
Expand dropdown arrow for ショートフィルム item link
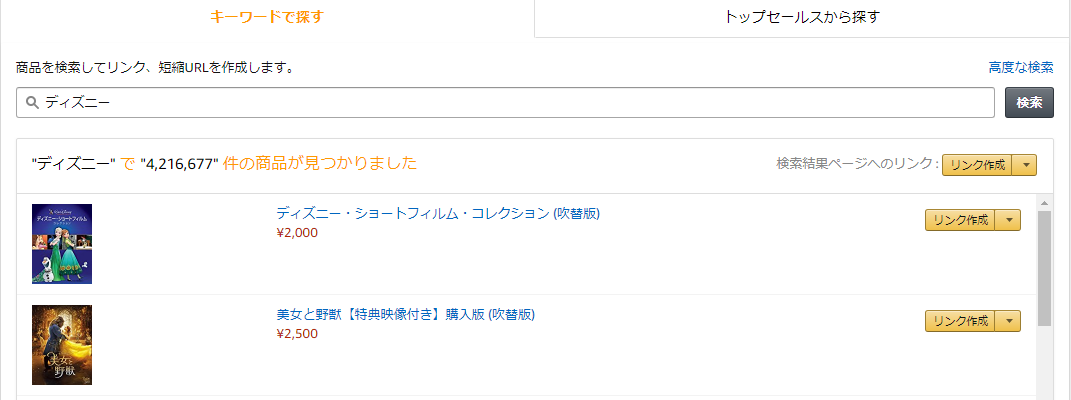click(x=1008, y=220)
